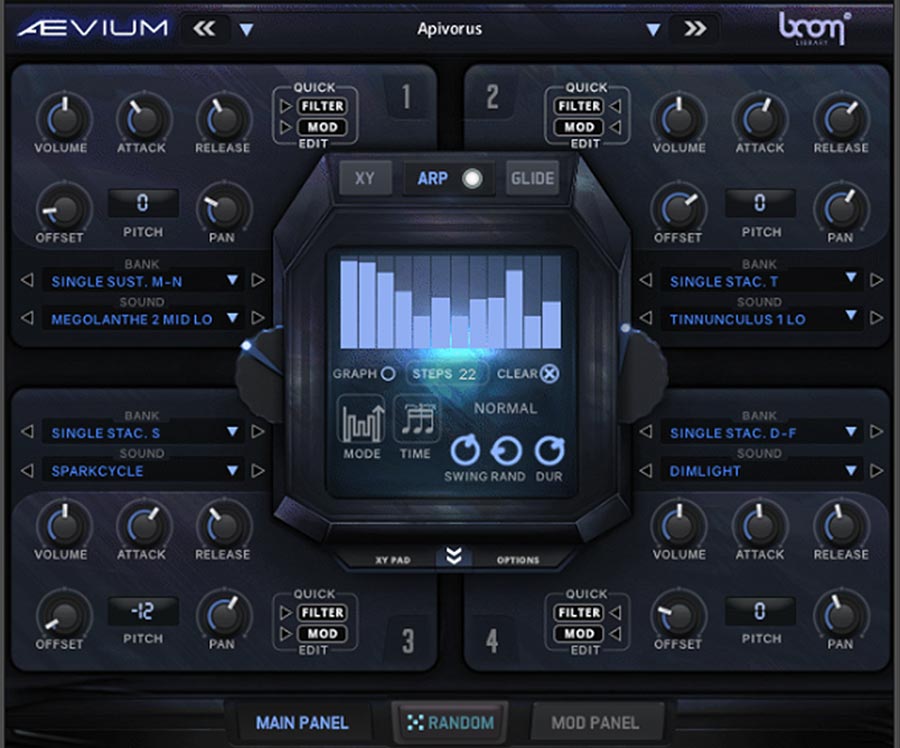Go to previous preset with double-left arrows
Image resolution: width=900 pixels, height=748 pixels.
point(205,28)
